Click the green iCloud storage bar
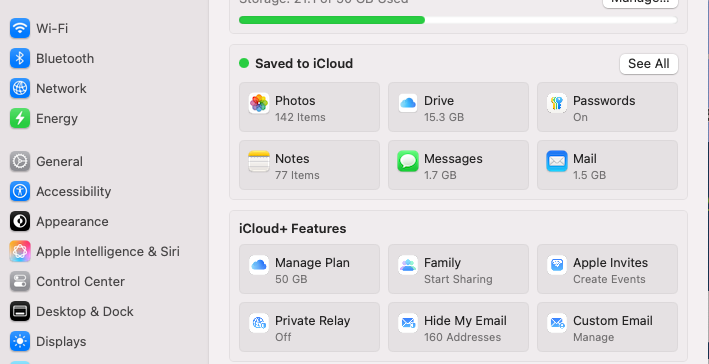The height and width of the screenshot is (364, 709). click(x=331, y=20)
